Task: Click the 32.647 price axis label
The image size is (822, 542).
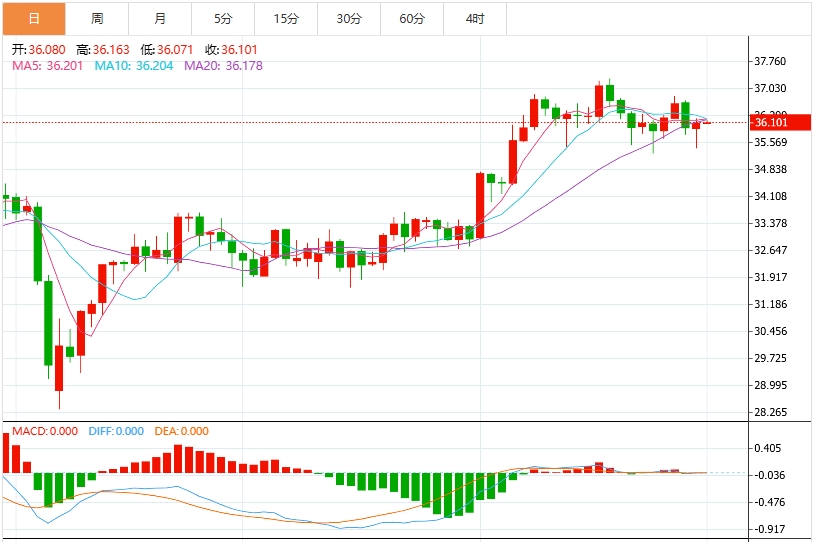Action: [x=770, y=250]
